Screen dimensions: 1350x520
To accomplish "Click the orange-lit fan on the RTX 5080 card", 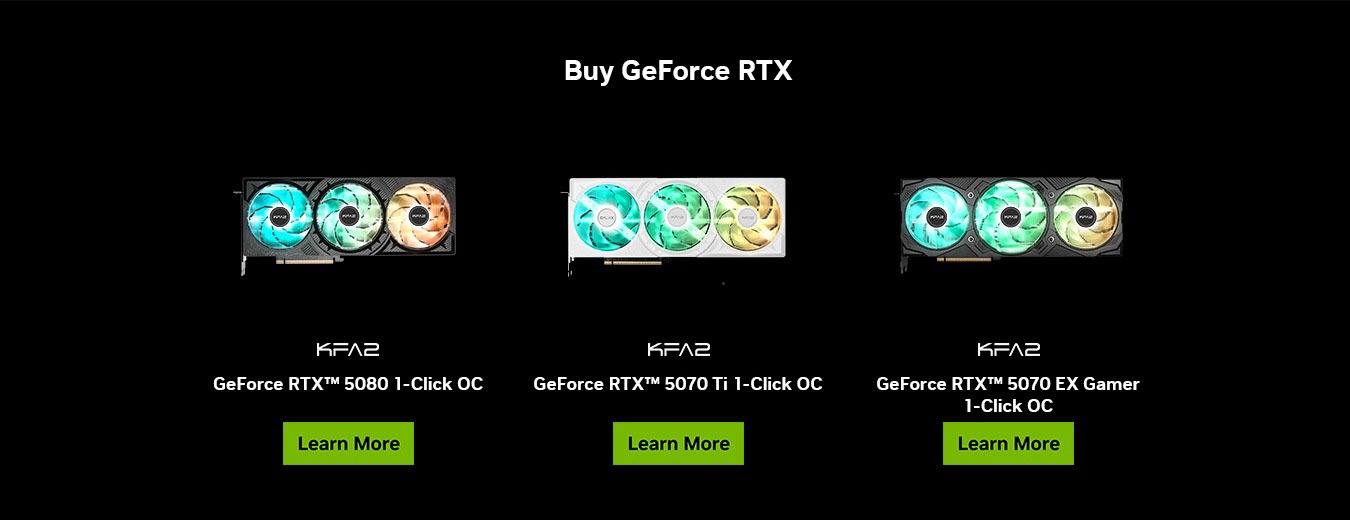I will tap(418, 216).
